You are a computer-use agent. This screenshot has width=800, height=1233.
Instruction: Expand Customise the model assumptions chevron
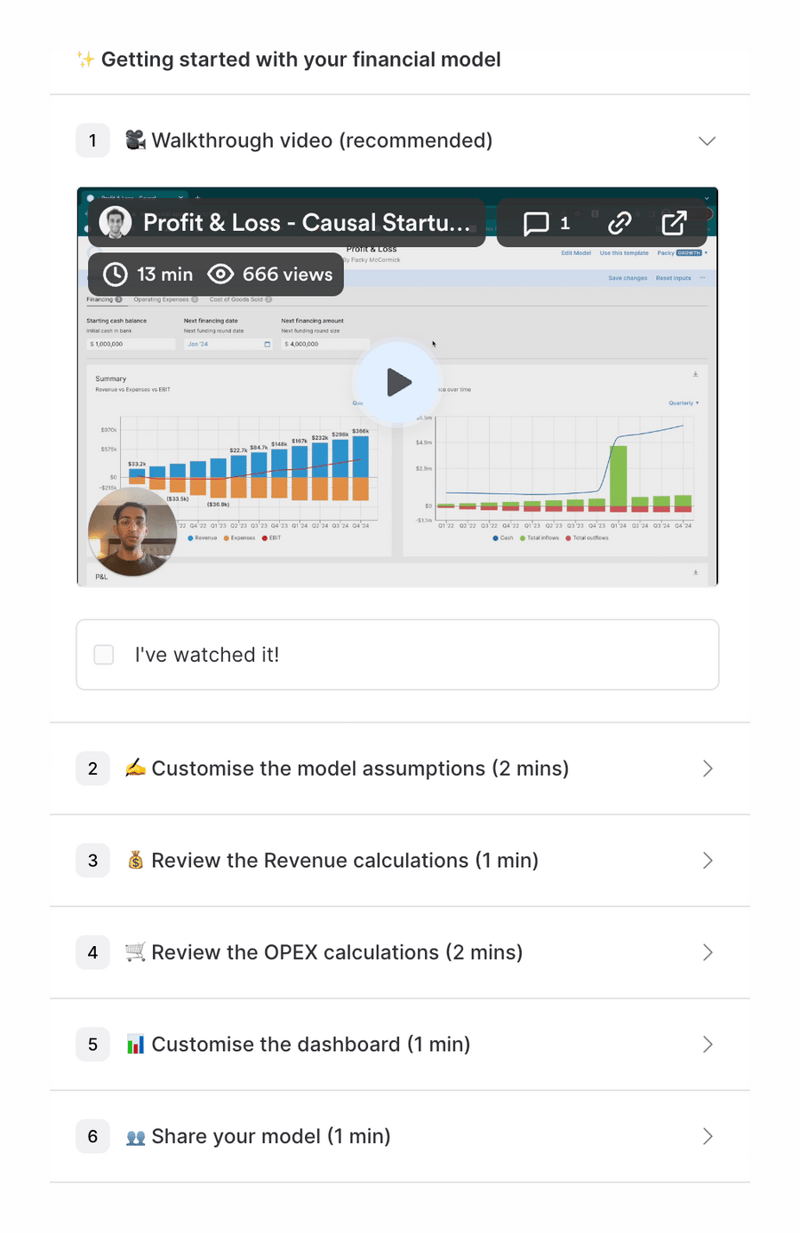pyautogui.click(x=707, y=769)
